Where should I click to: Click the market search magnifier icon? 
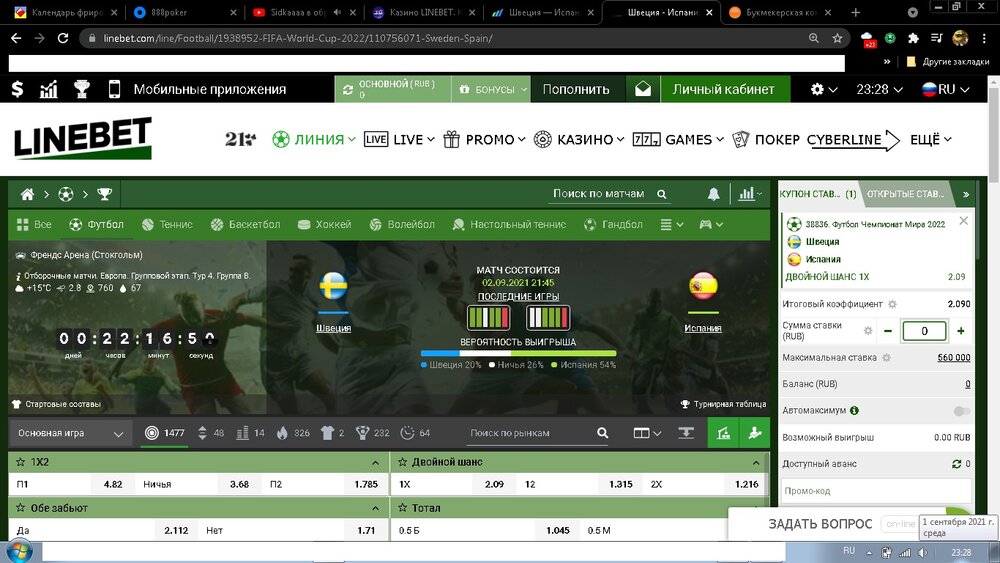click(x=603, y=433)
